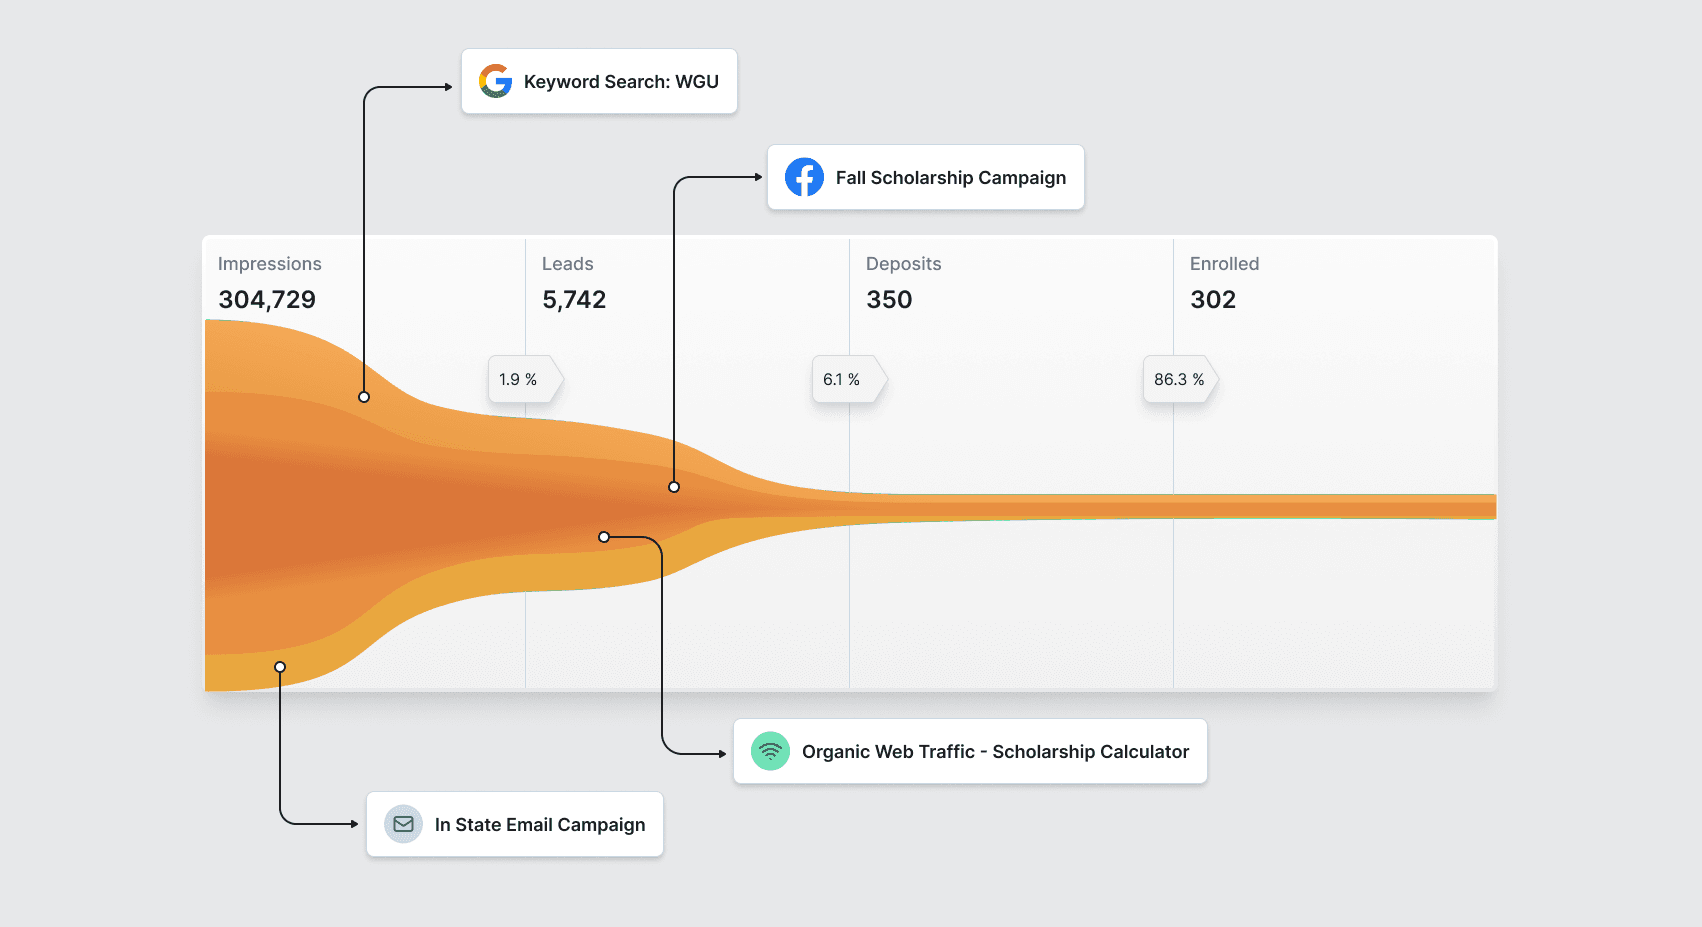
Task: Click the green organic web traffic icon
Action: pyautogui.click(x=770, y=751)
